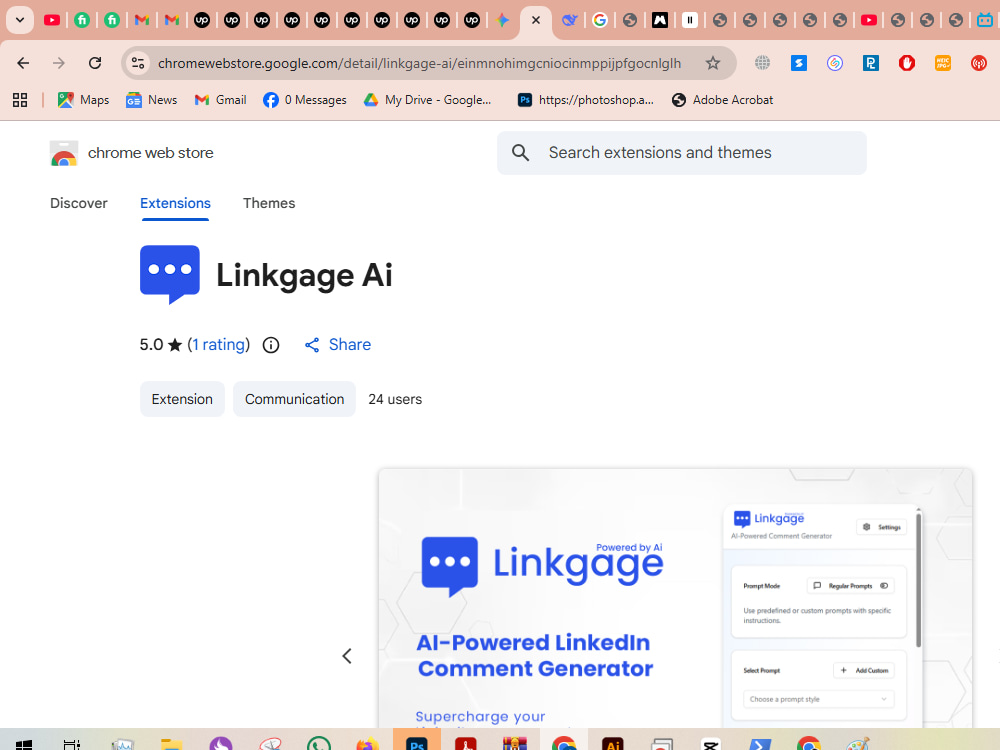The height and width of the screenshot is (750, 1000).
Task: Open the Linkgage comment generator screenshot
Action: [x=675, y=598]
